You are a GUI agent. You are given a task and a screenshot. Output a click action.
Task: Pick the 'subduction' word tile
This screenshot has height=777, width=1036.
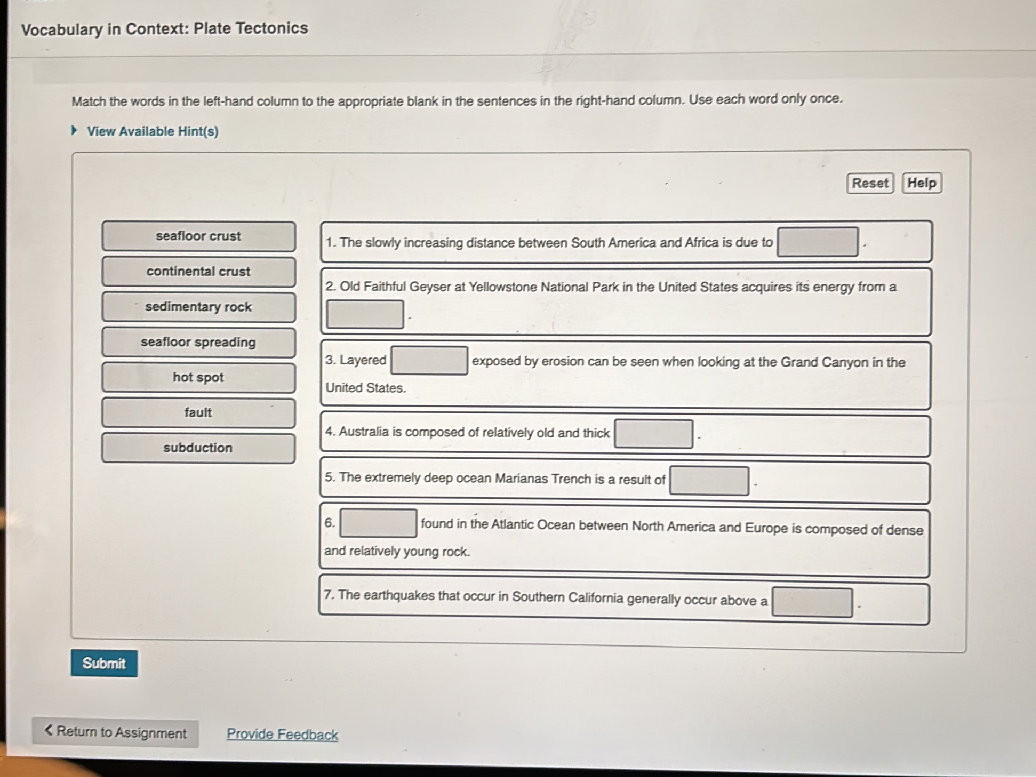coord(198,448)
